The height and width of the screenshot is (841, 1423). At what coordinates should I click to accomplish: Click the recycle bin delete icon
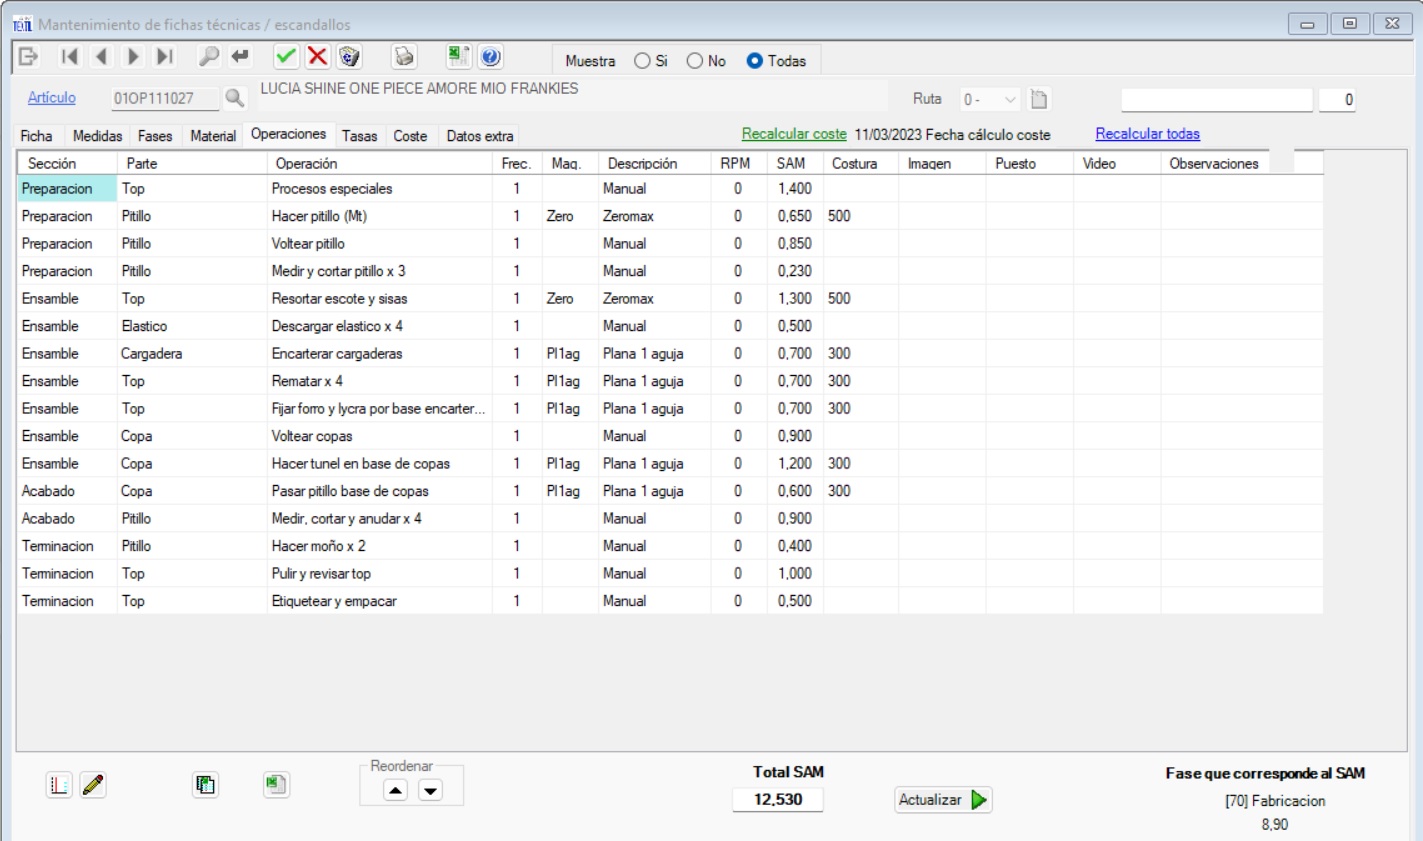pyautogui.click(x=349, y=57)
